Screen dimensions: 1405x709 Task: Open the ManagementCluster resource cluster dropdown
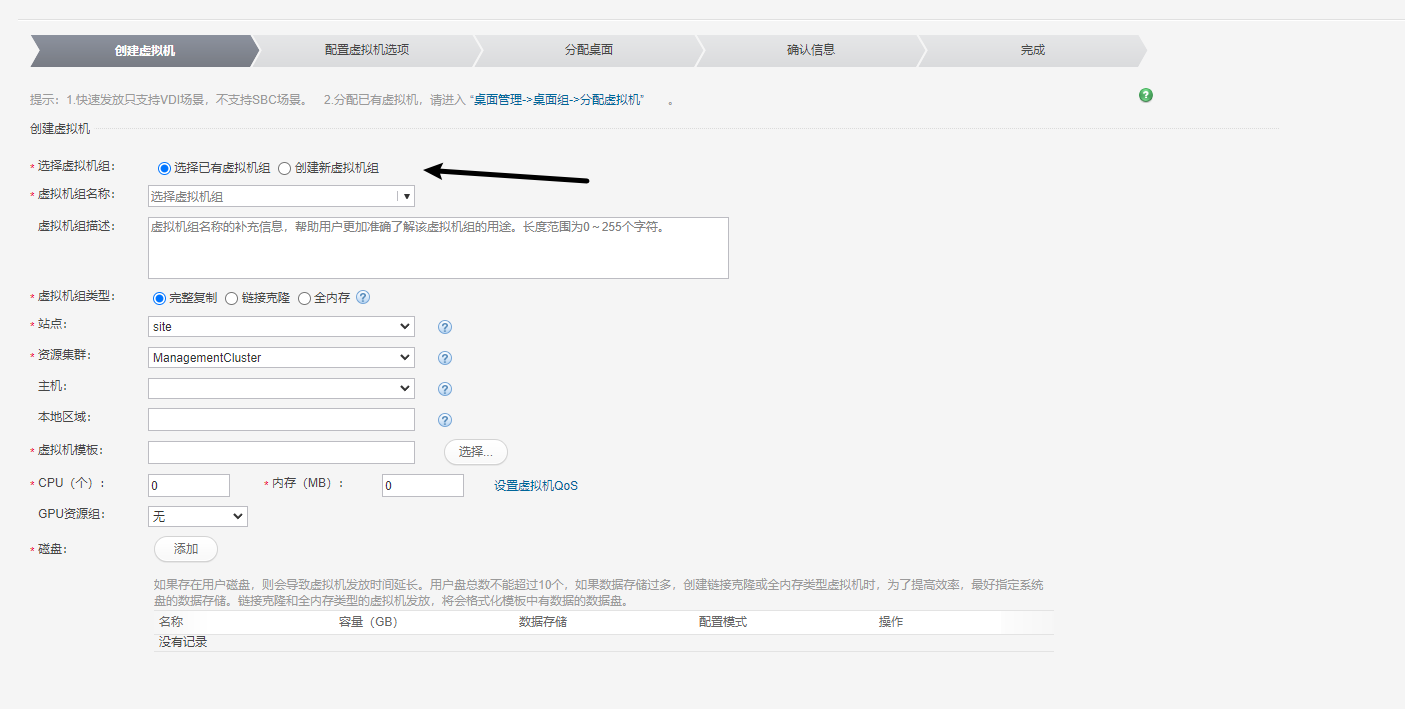pyautogui.click(x=281, y=357)
